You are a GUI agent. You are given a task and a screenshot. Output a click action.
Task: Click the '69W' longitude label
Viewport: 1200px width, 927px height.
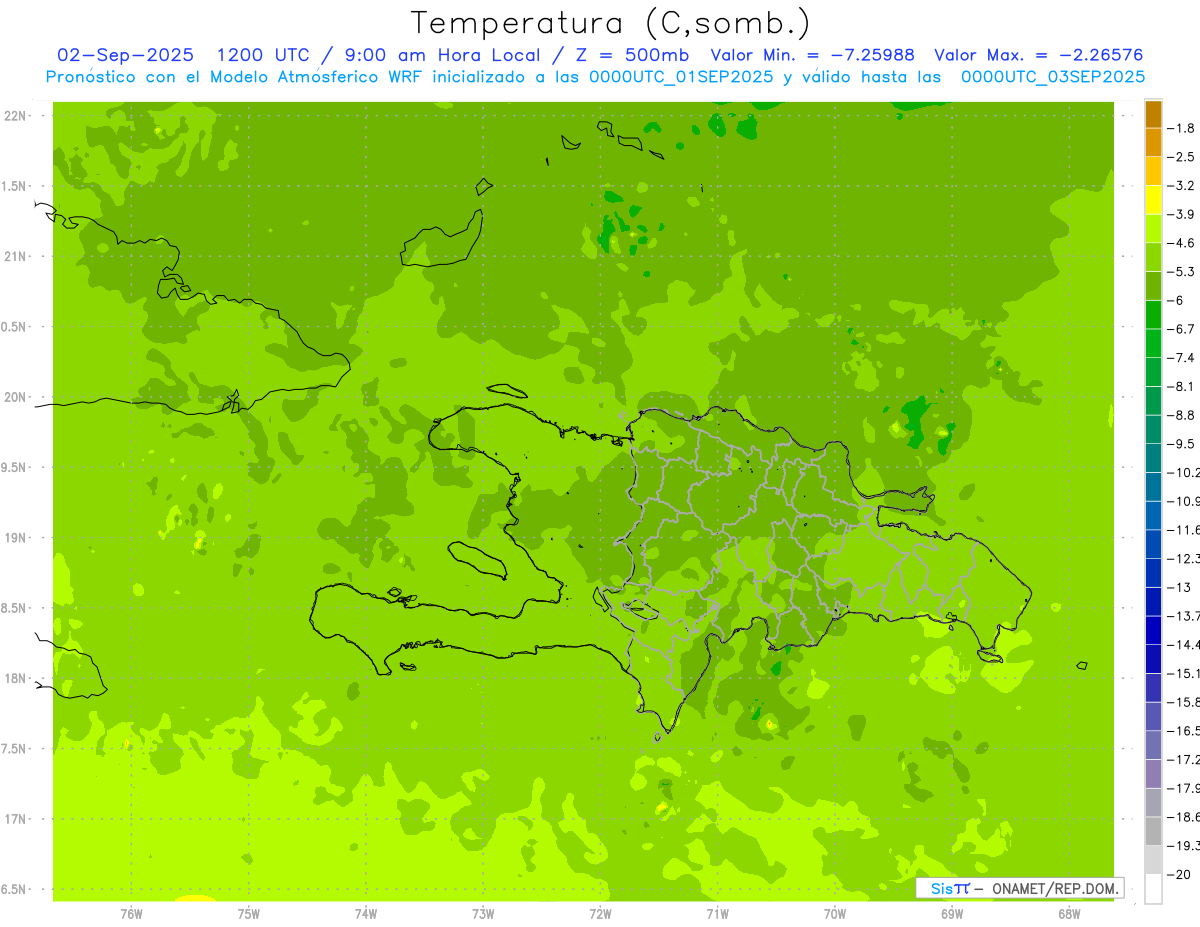click(x=952, y=913)
